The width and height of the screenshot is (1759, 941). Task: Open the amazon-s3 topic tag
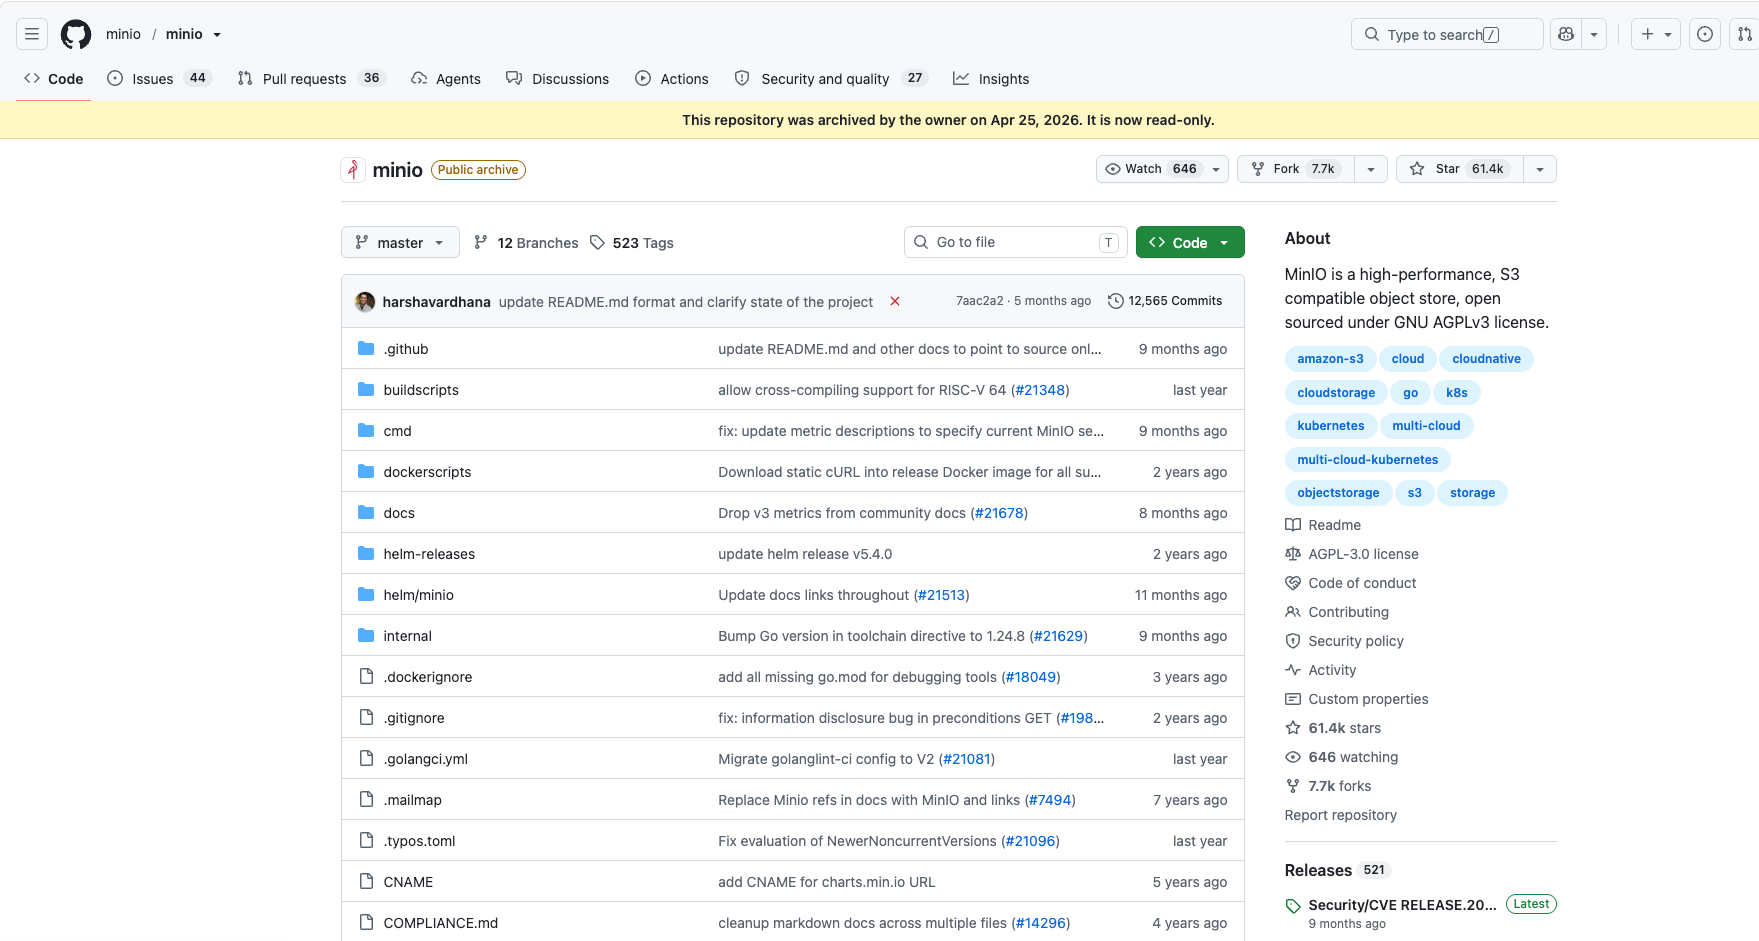(x=1330, y=359)
